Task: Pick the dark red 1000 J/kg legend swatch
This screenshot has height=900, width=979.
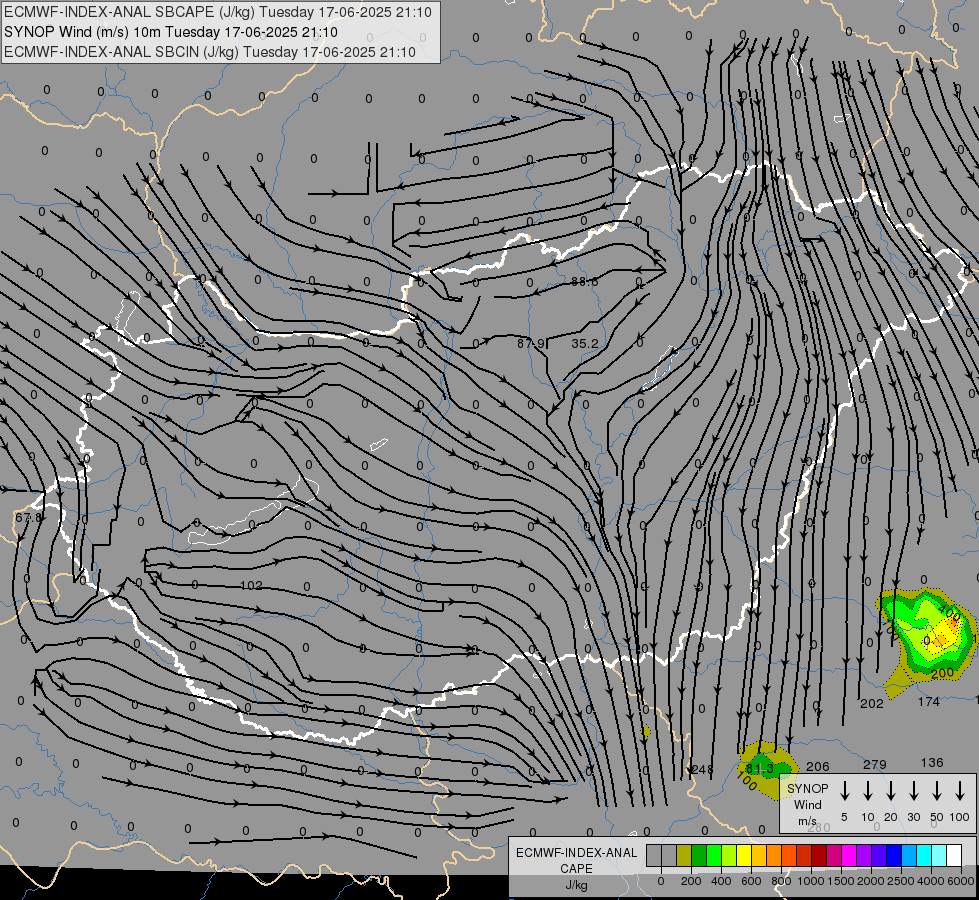Action: click(819, 856)
